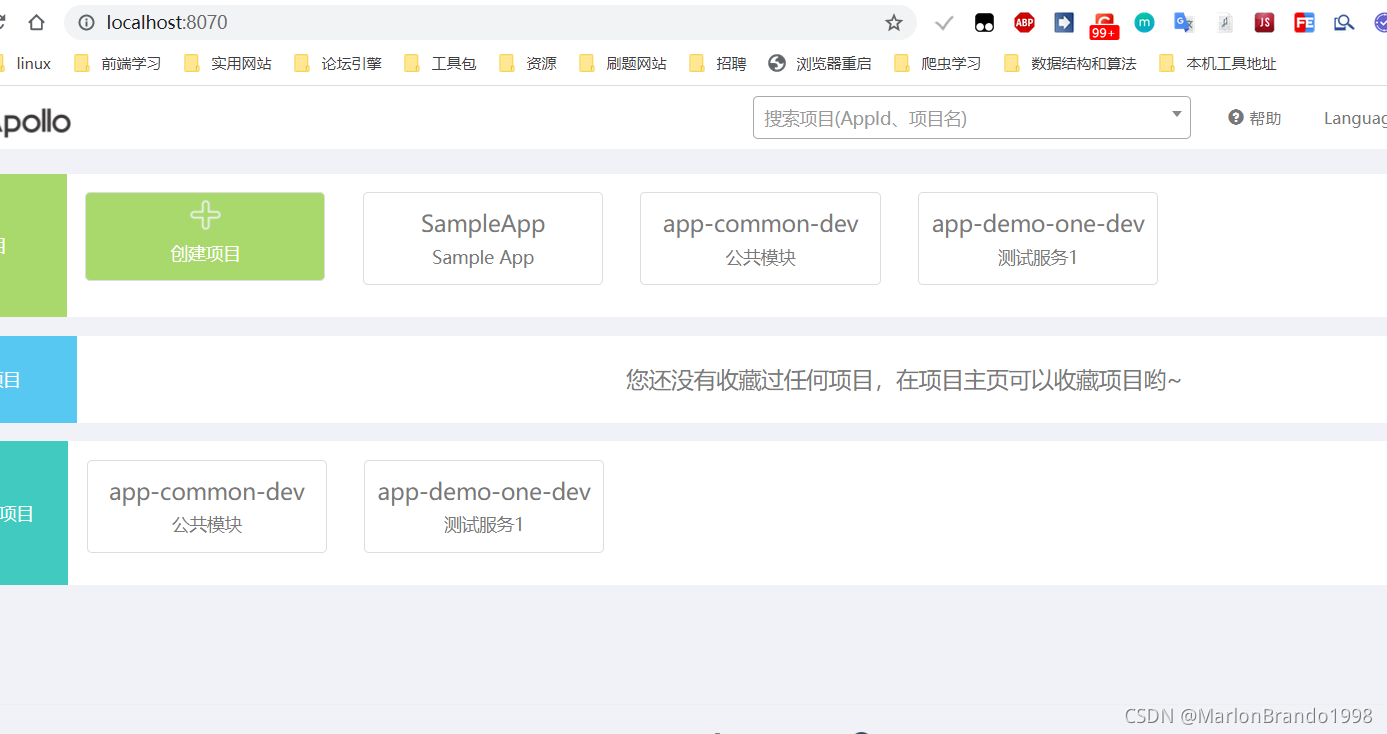Click the browser home icon
The image size is (1387, 734).
(37, 22)
